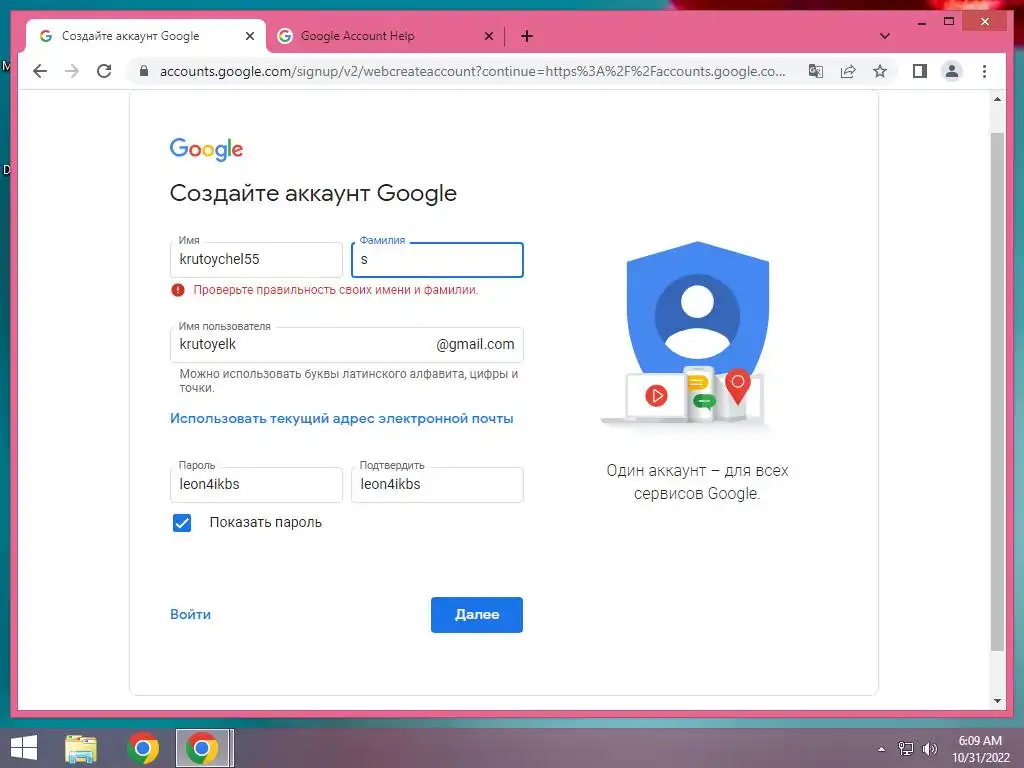Focus the Имя first name field

256,260
